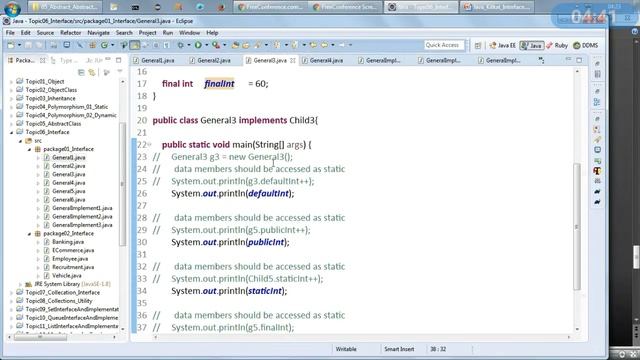Select Topic08_Collections_Utility project
The height and width of the screenshot is (360, 640).
pyautogui.click(x=59, y=301)
